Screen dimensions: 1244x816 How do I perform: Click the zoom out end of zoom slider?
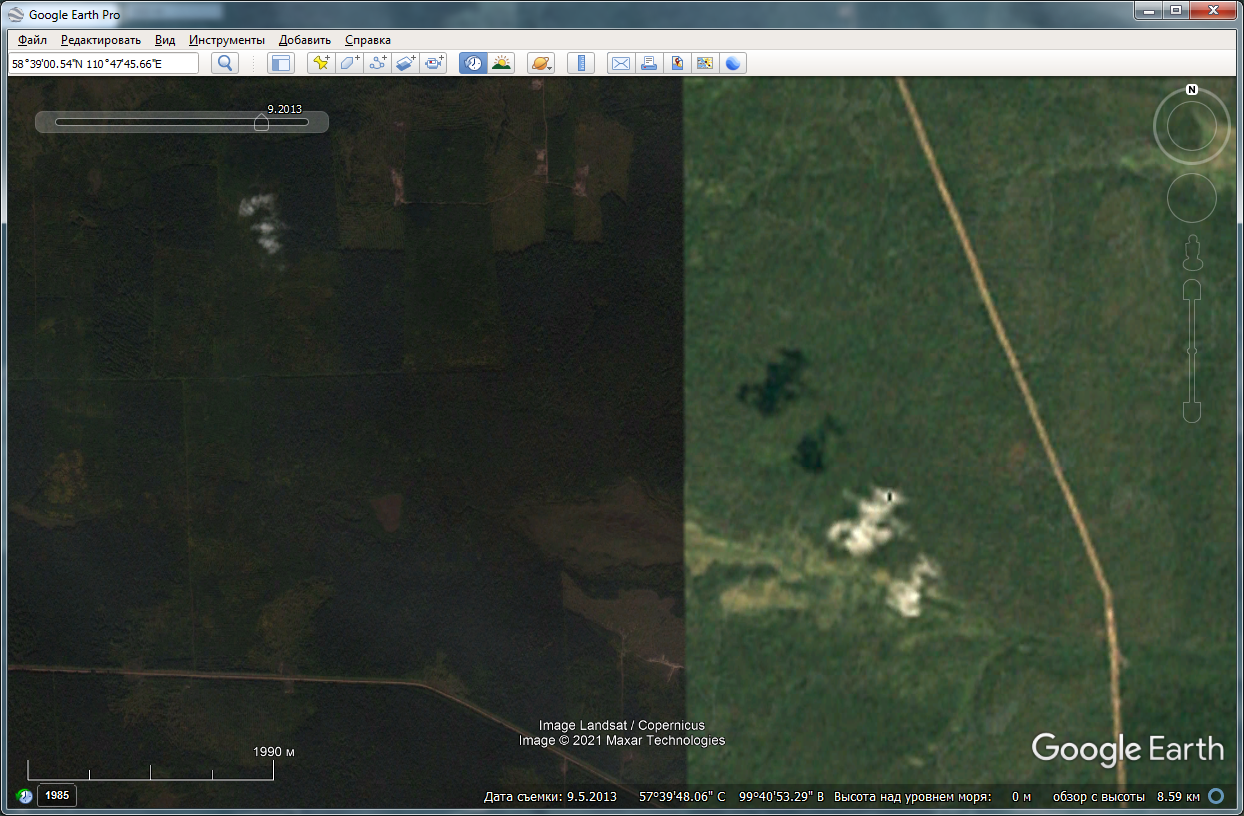point(1192,411)
